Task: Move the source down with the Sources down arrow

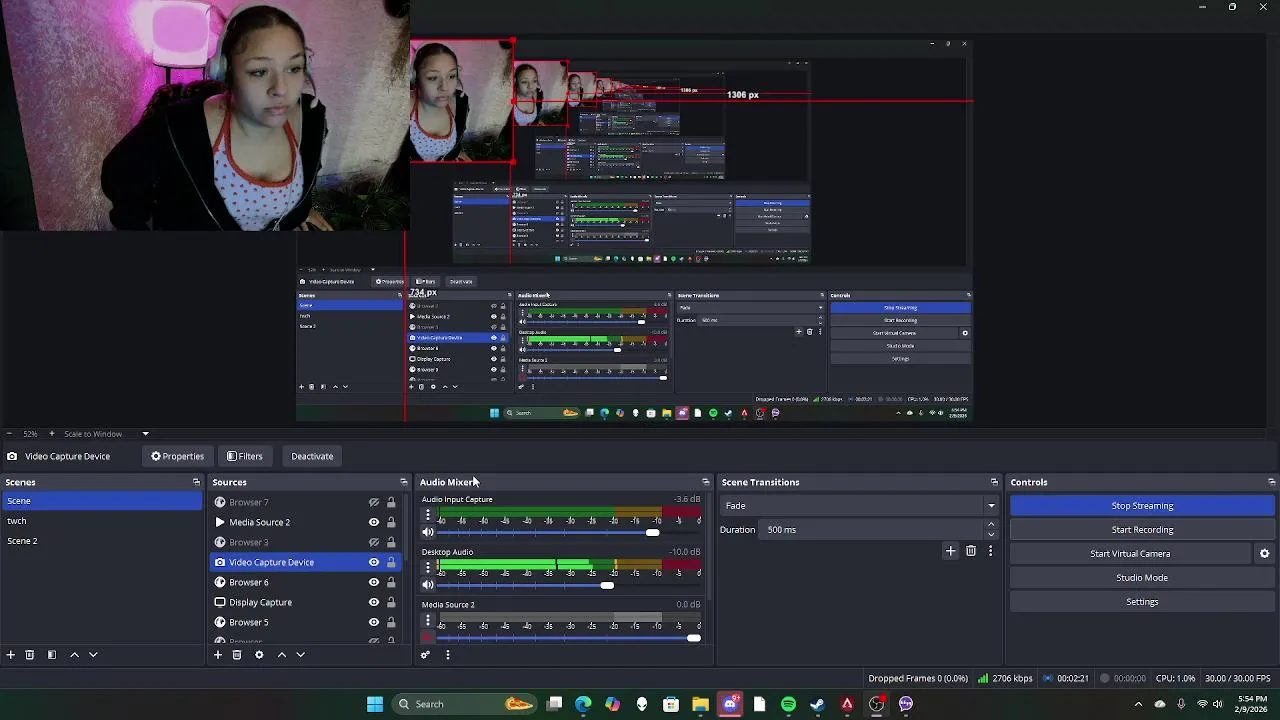Action: tap(300, 655)
